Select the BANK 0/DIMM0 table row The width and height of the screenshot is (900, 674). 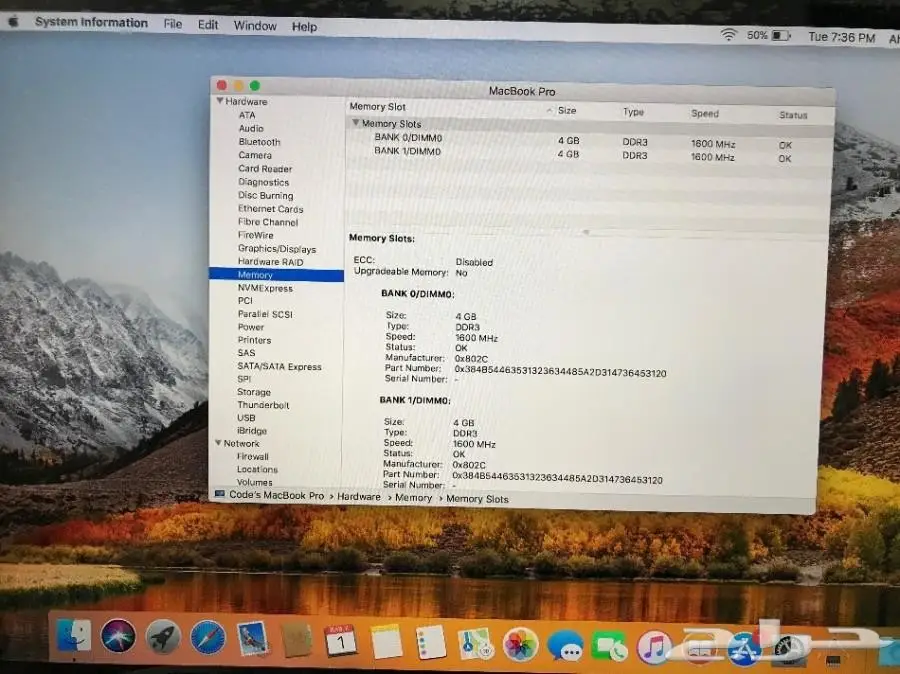click(589, 140)
